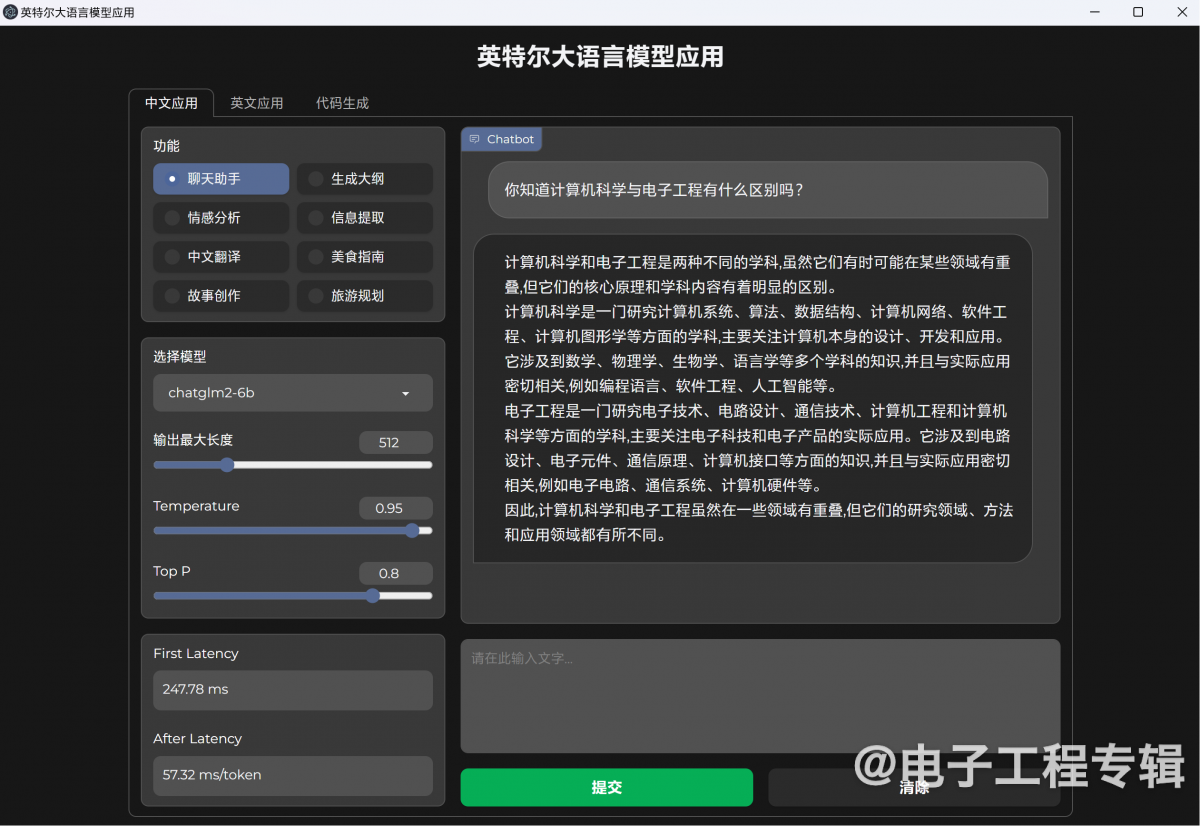Choose the 信息提取 function
The width and height of the screenshot is (1200, 826).
pos(365,218)
